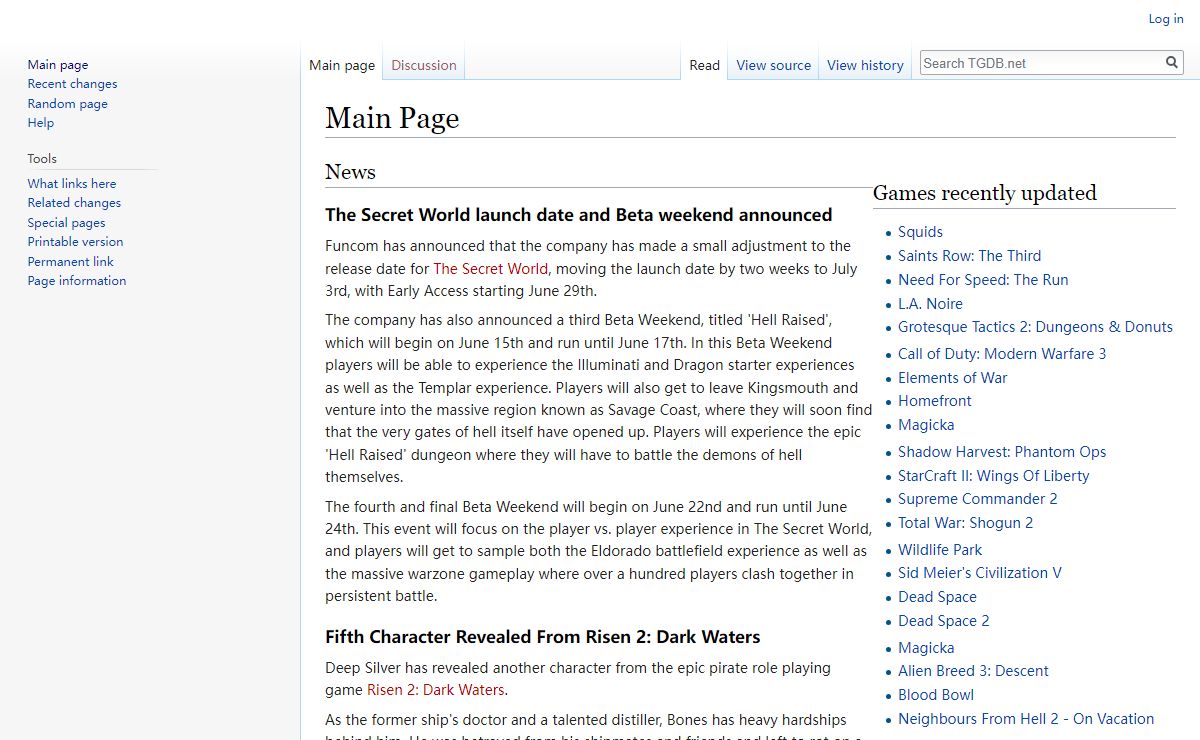The image size is (1200, 740).
Task: Open Recent changes in sidebar
Action: click(x=72, y=84)
